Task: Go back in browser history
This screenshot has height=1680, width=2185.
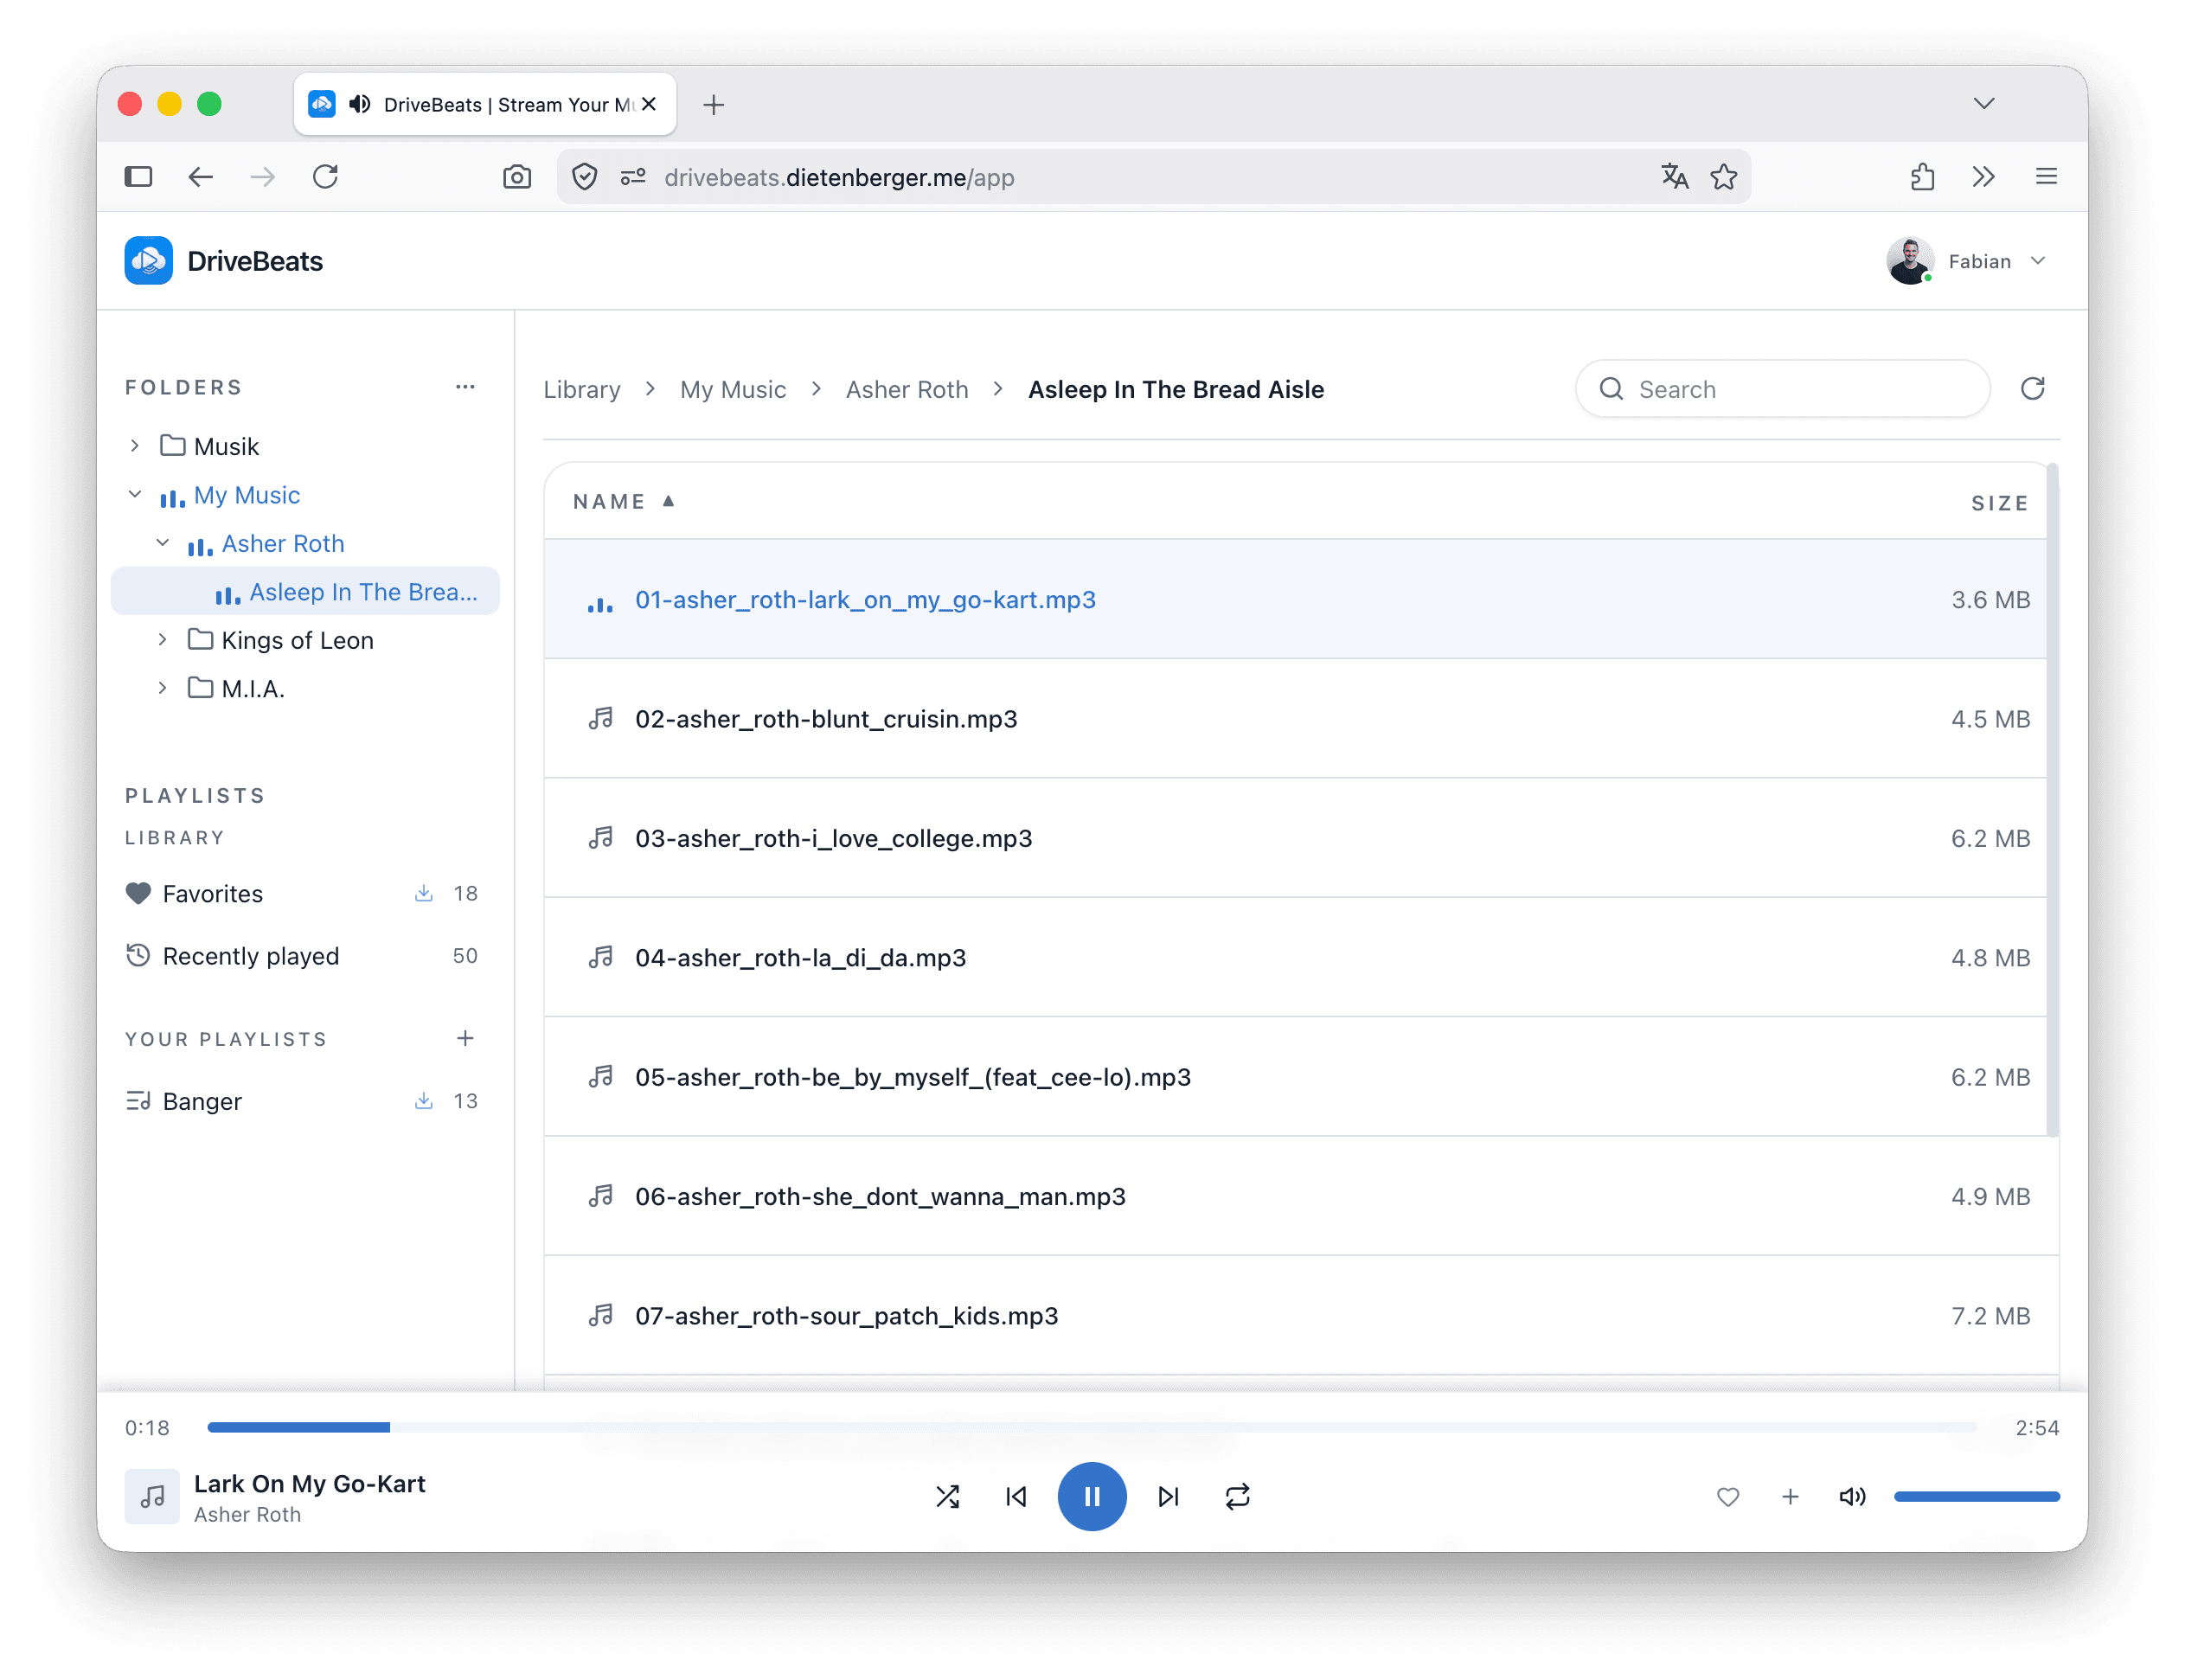Action: 200,177
